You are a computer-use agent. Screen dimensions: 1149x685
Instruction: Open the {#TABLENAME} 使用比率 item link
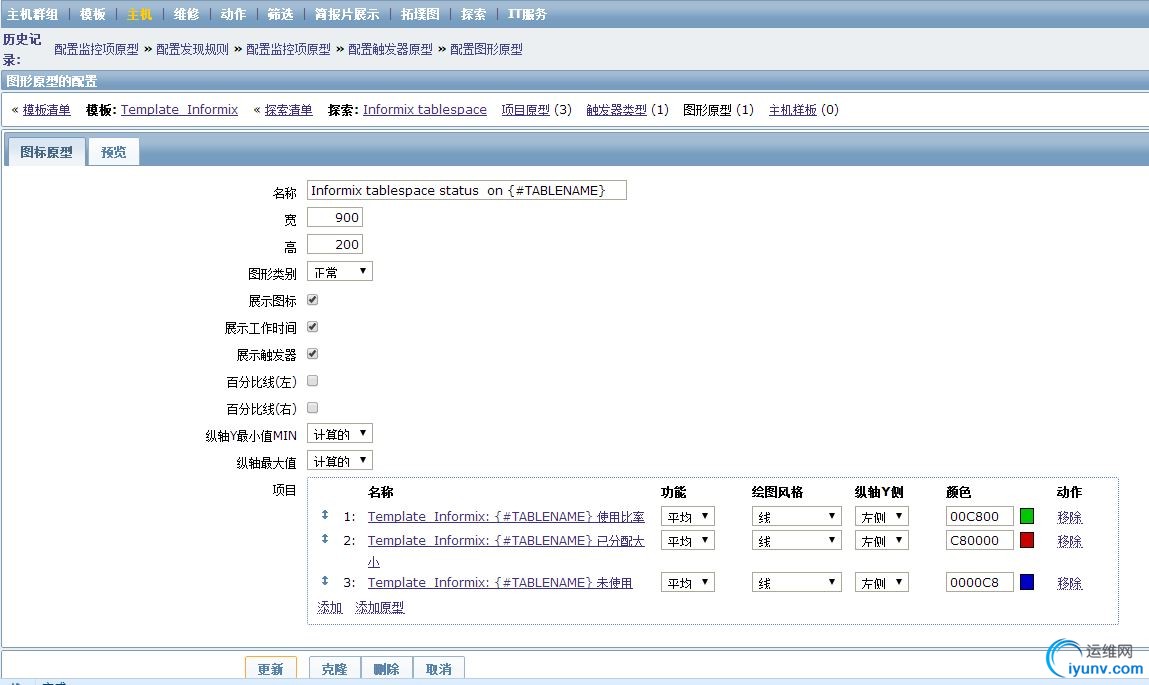(506, 516)
